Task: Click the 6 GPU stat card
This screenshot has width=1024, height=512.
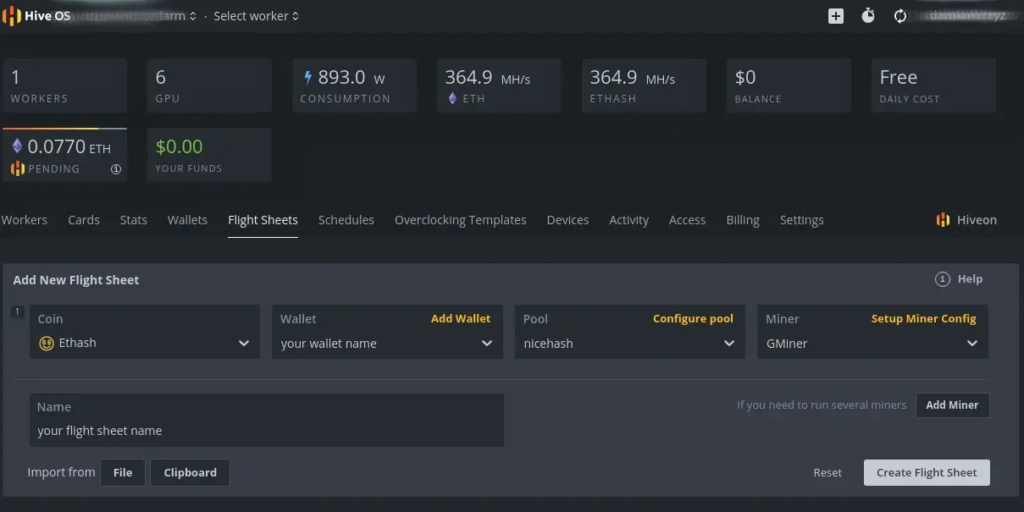Action: coord(210,86)
